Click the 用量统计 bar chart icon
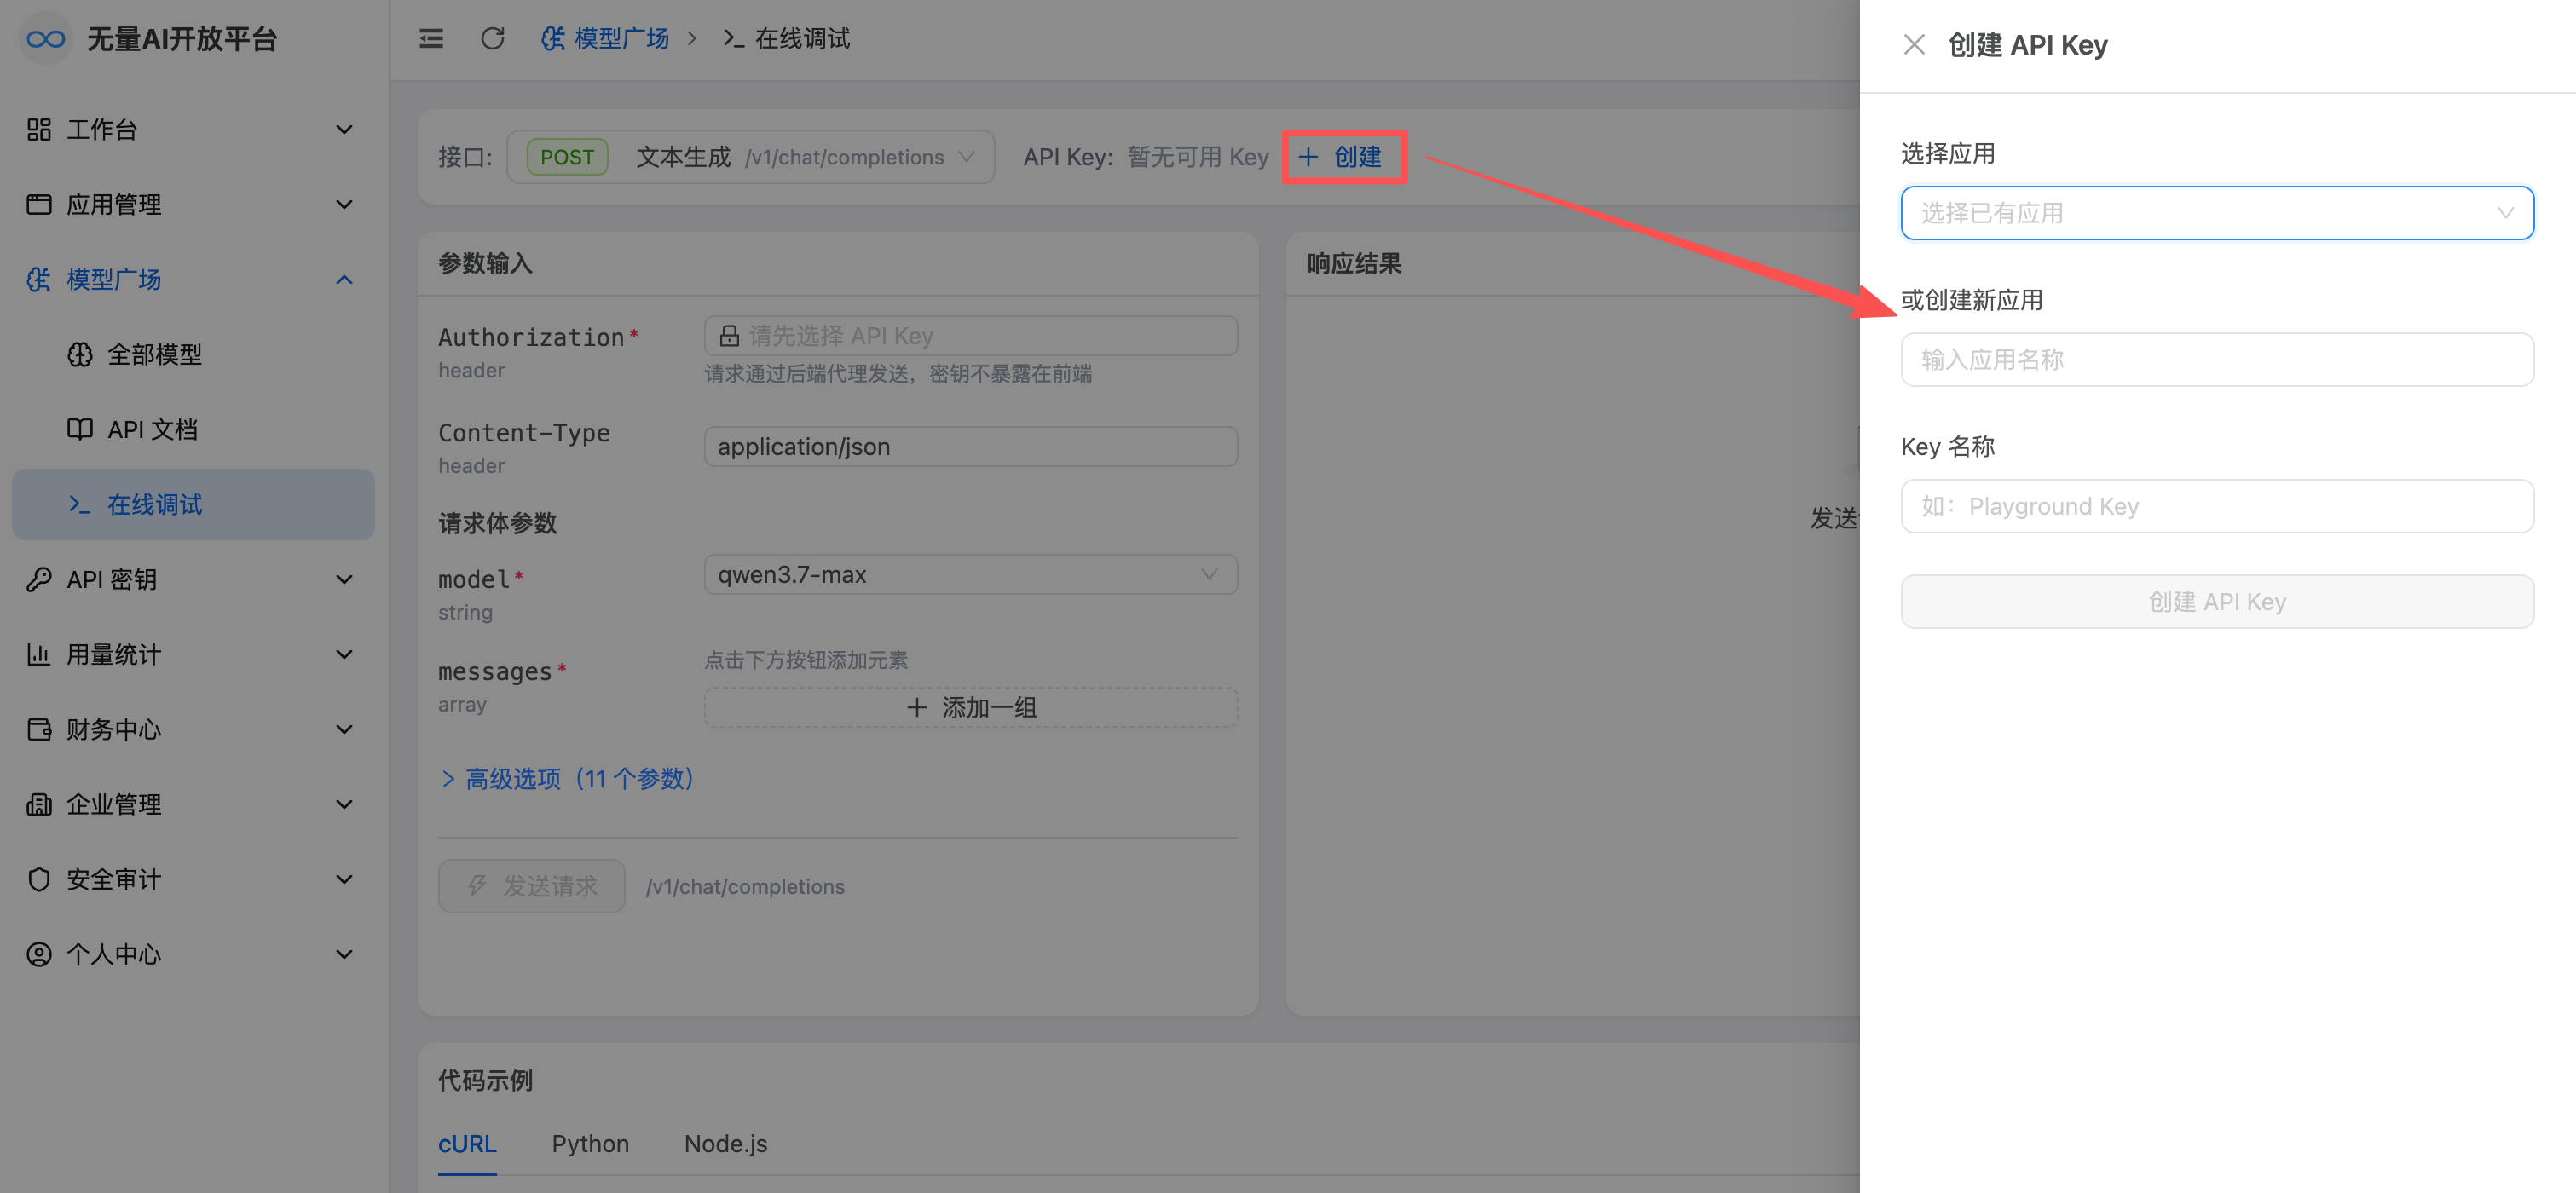This screenshot has width=2576, height=1193. (39, 654)
